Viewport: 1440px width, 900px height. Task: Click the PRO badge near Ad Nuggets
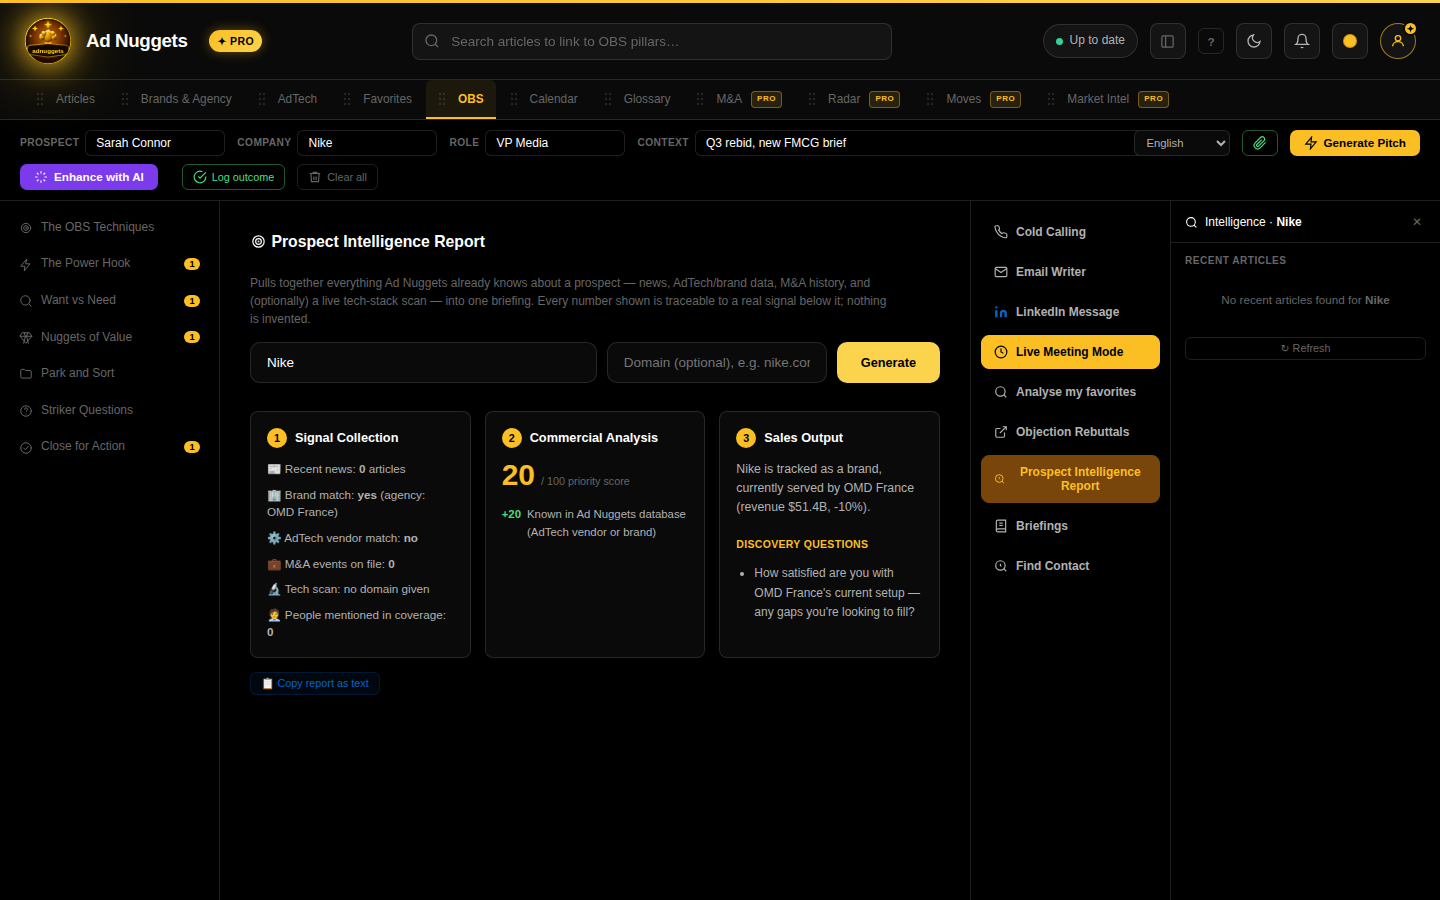coord(236,41)
